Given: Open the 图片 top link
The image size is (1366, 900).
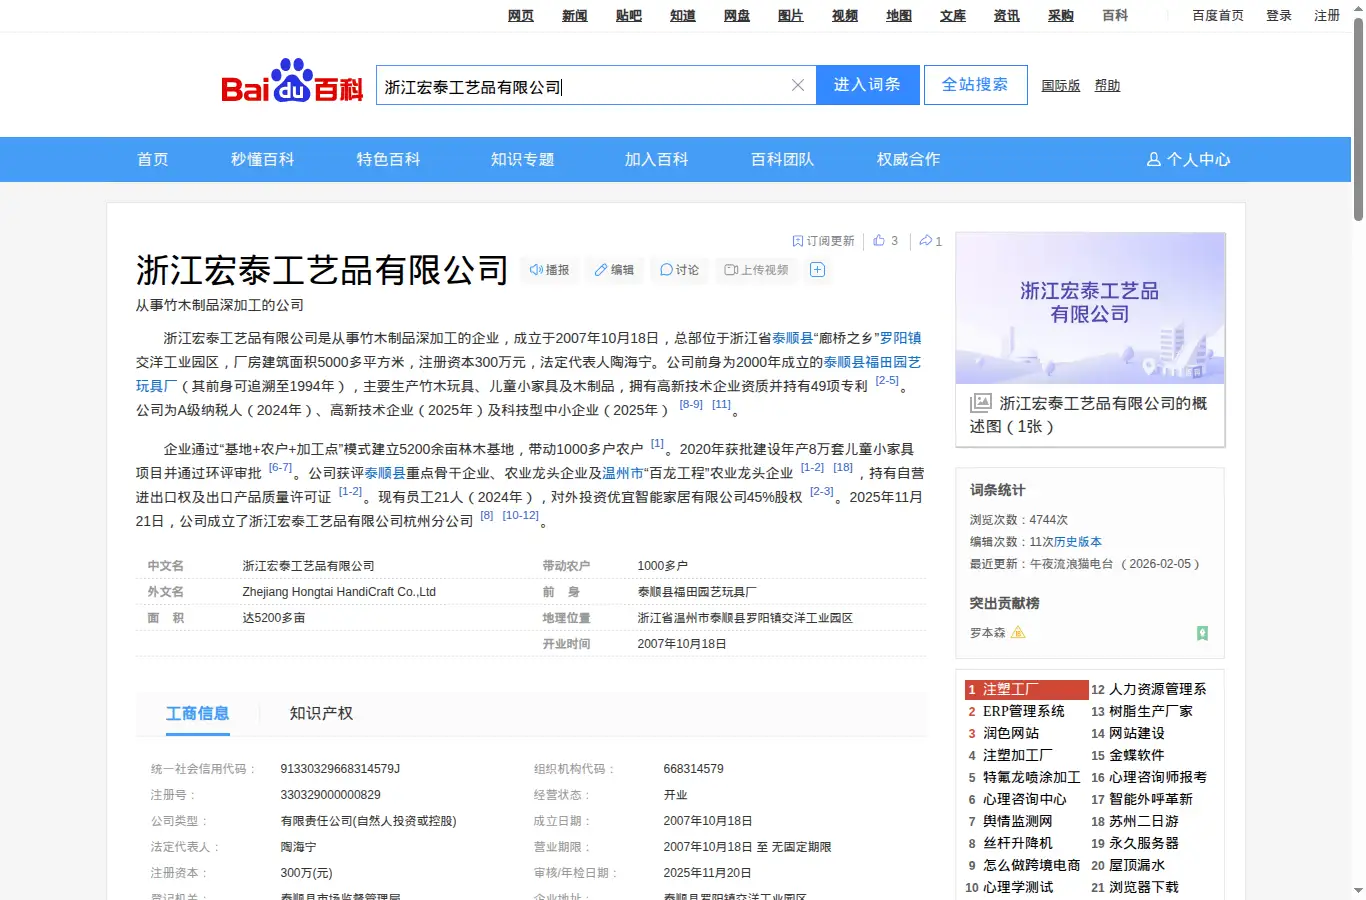Looking at the screenshot, I should point(791,15).
